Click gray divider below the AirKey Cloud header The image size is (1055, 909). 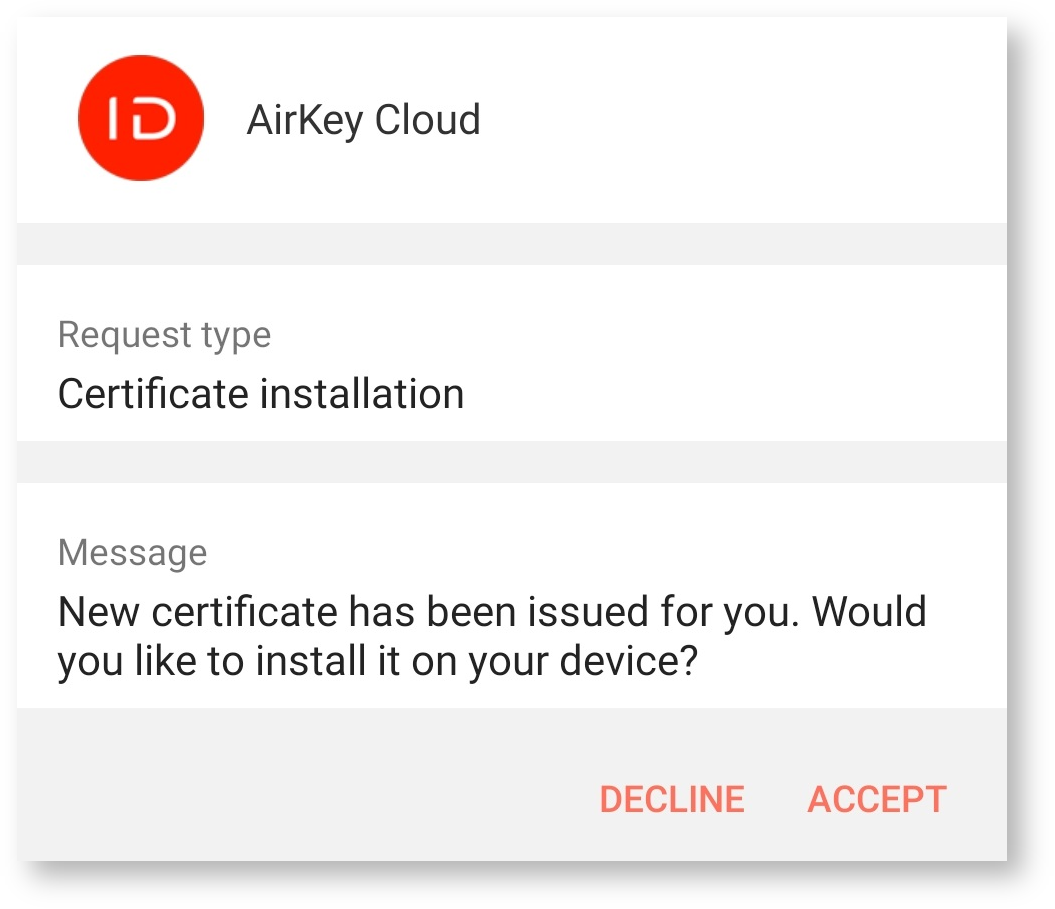(511, 244)
